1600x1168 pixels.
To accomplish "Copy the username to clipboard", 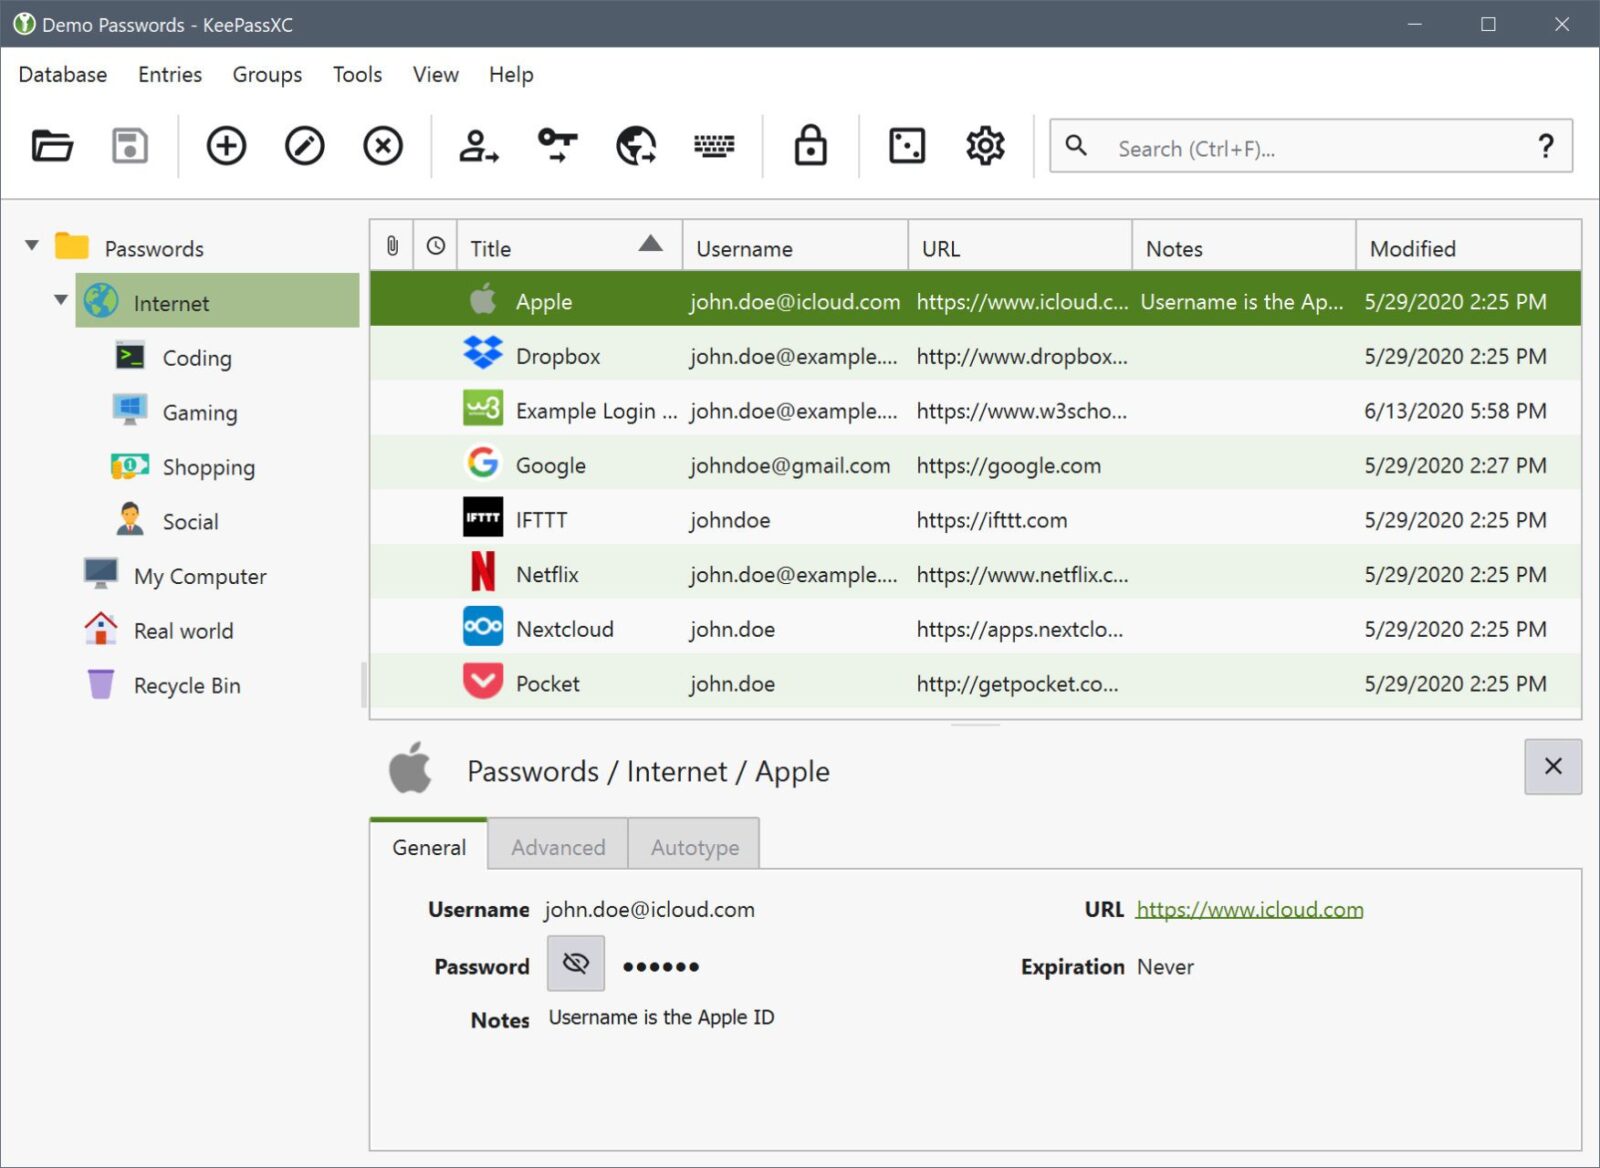I will click(477, 145).
